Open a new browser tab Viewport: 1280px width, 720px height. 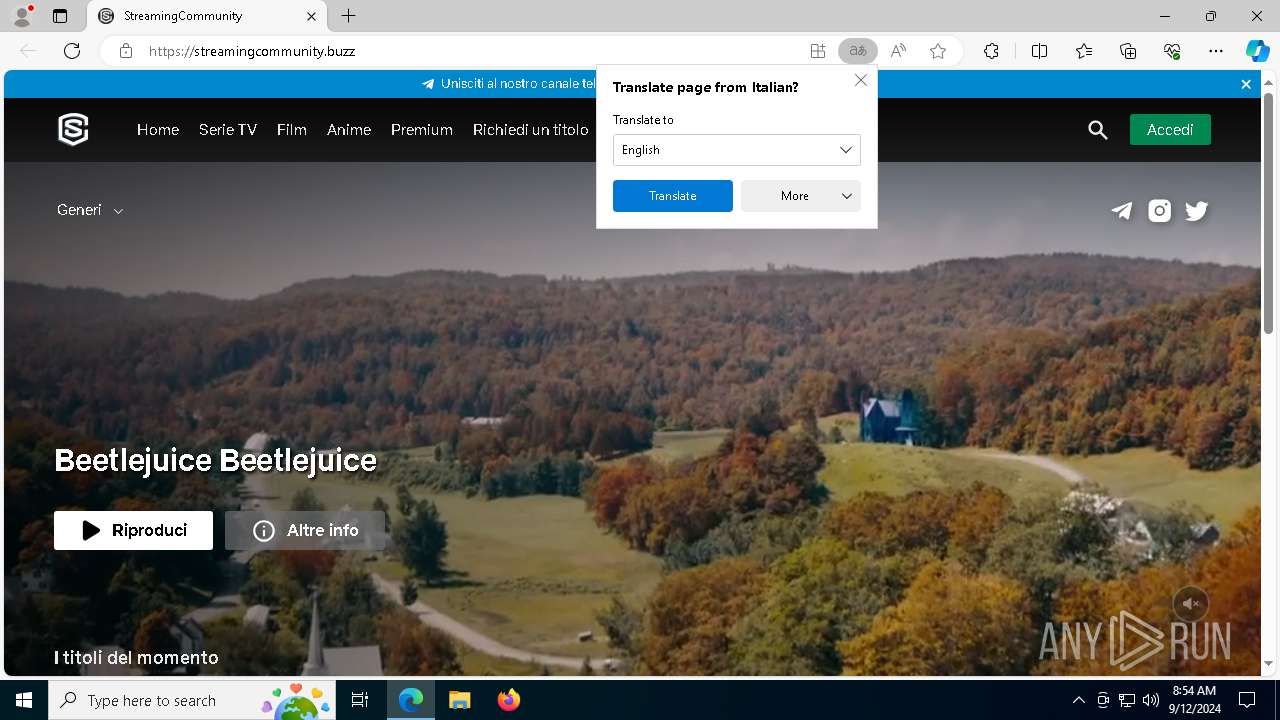[348, 16]
